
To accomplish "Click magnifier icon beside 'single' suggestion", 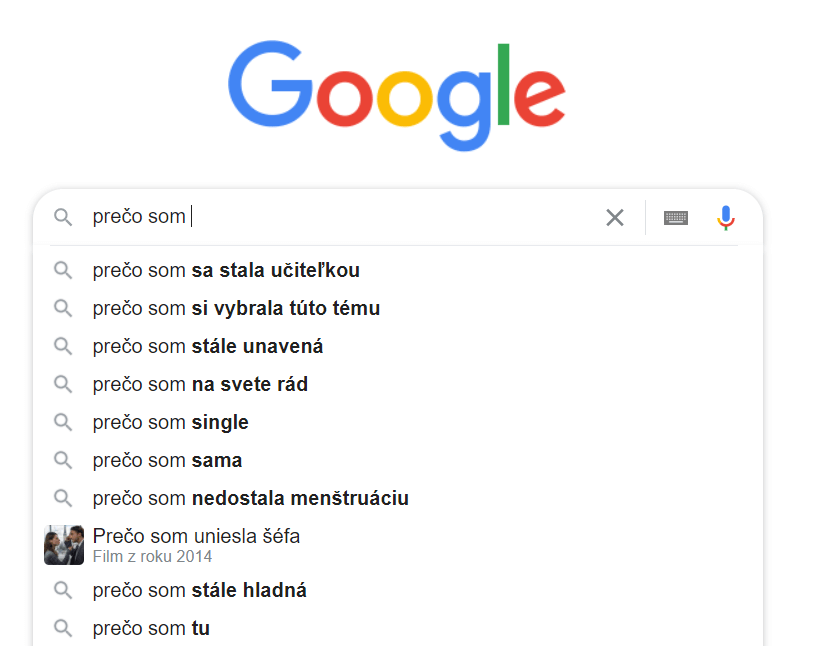I will (63, 422).
